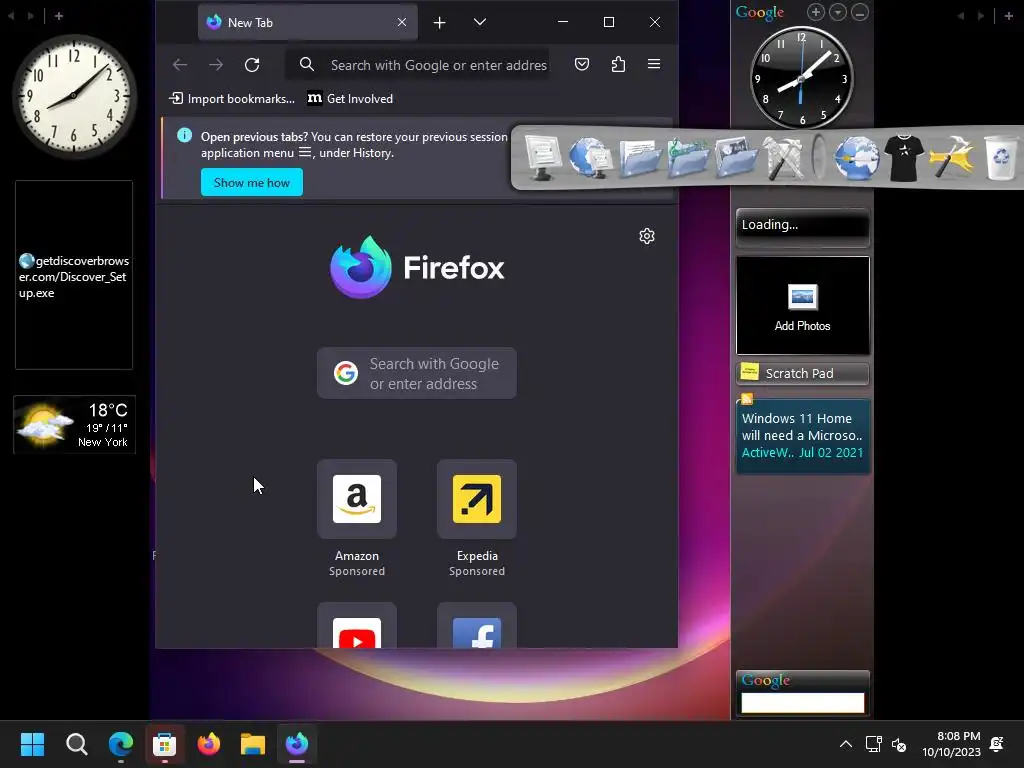Screen dimensions: 1024x768
Task: Open File Explorer from taskbar
Action: point(253,744)
